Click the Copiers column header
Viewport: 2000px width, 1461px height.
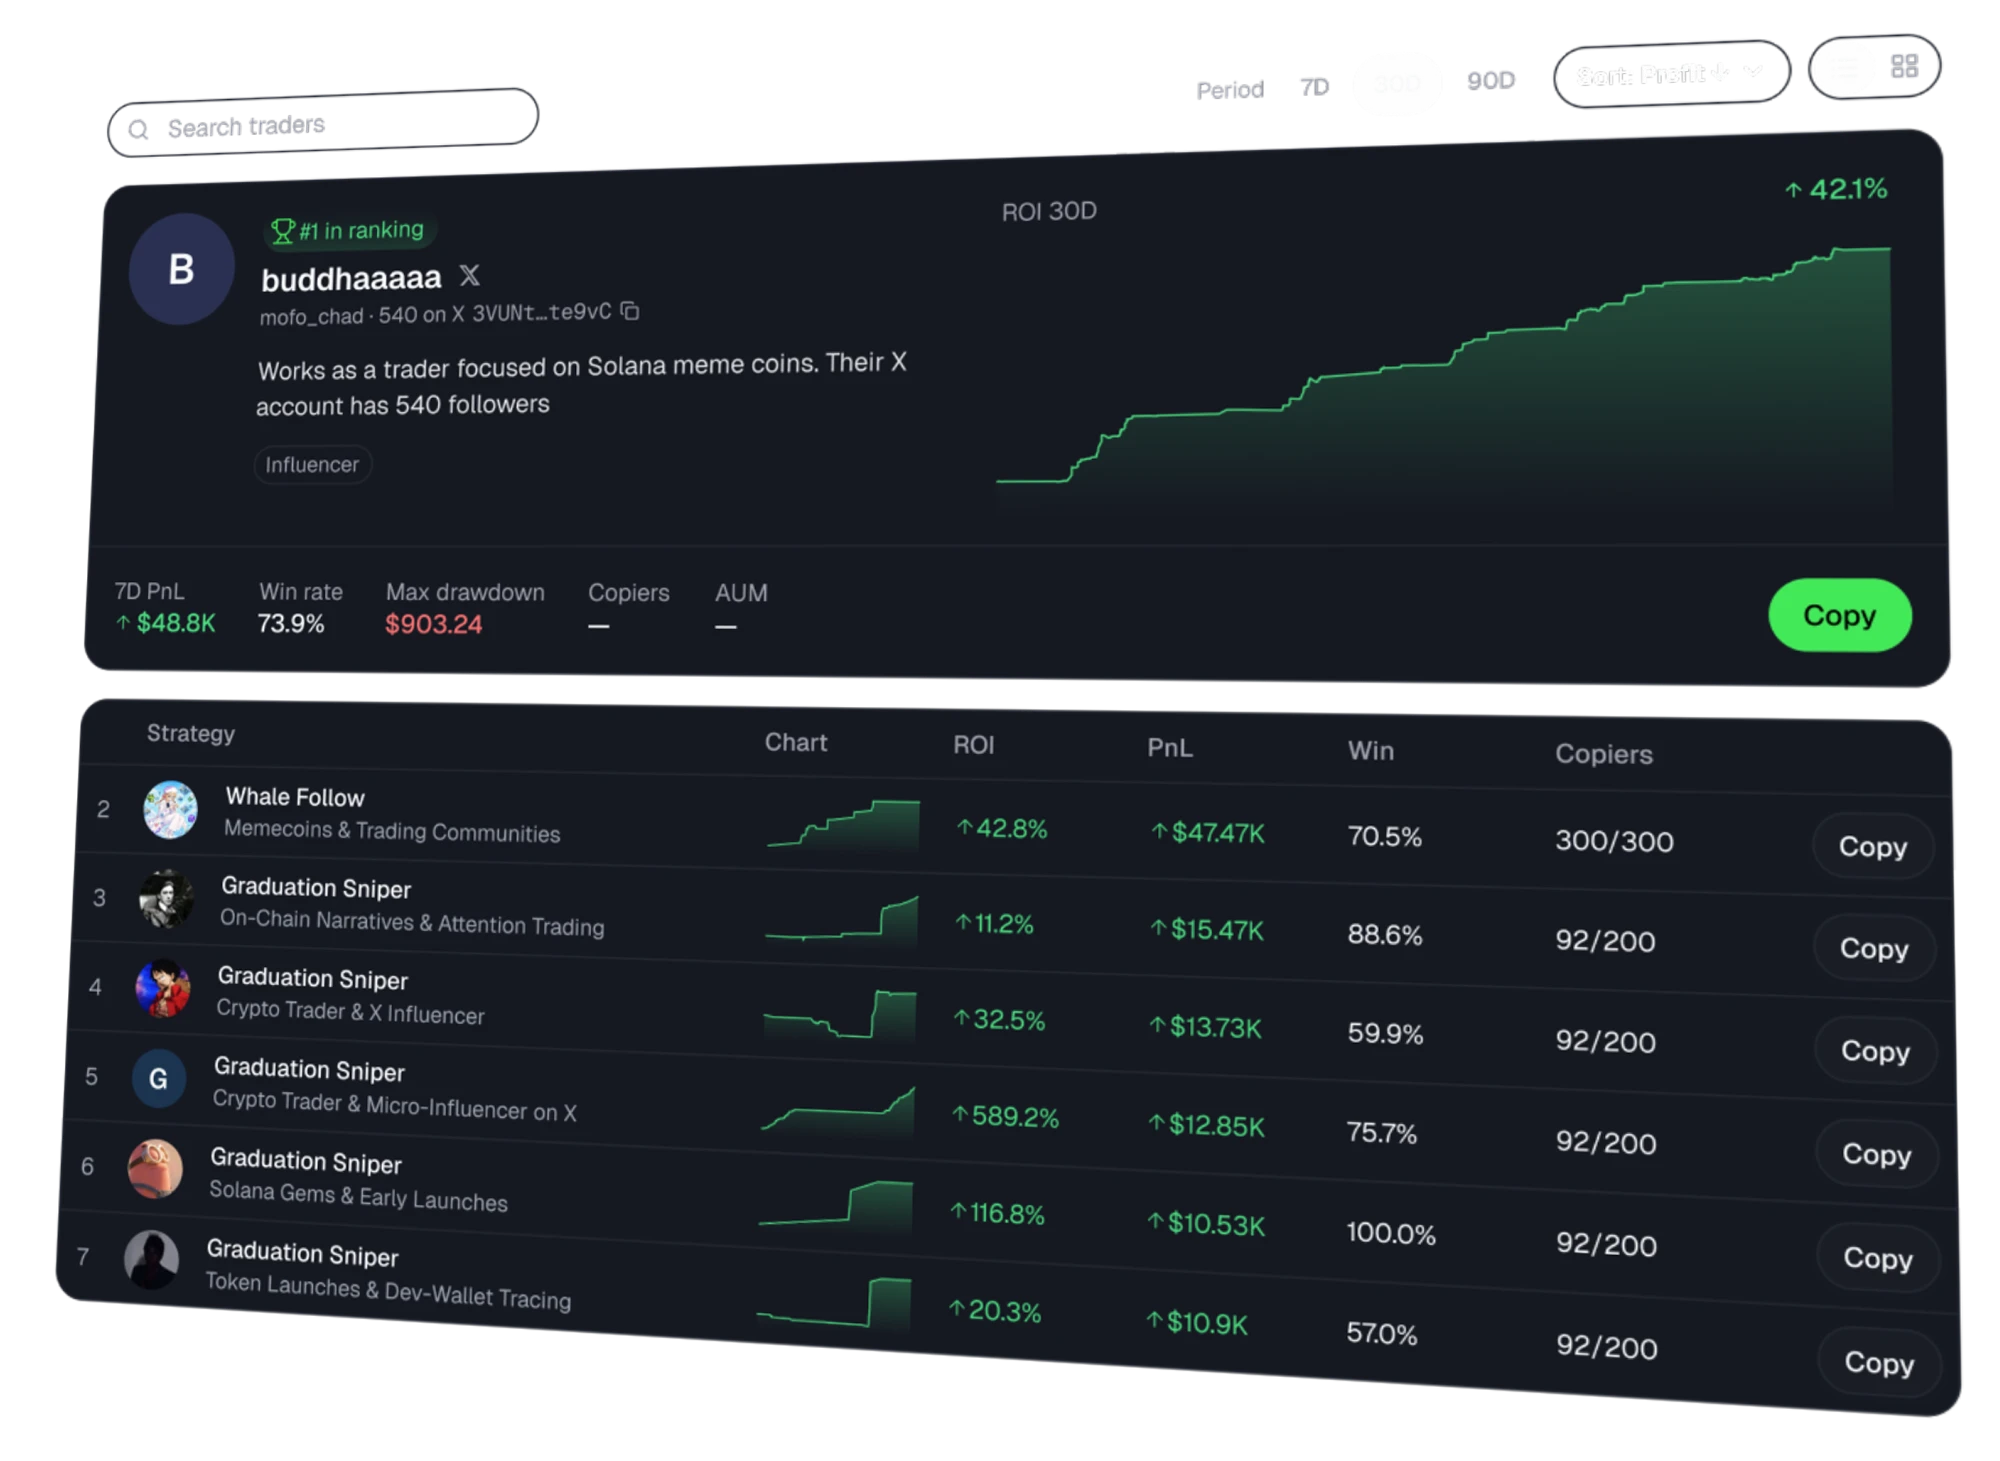point(1603,754)
